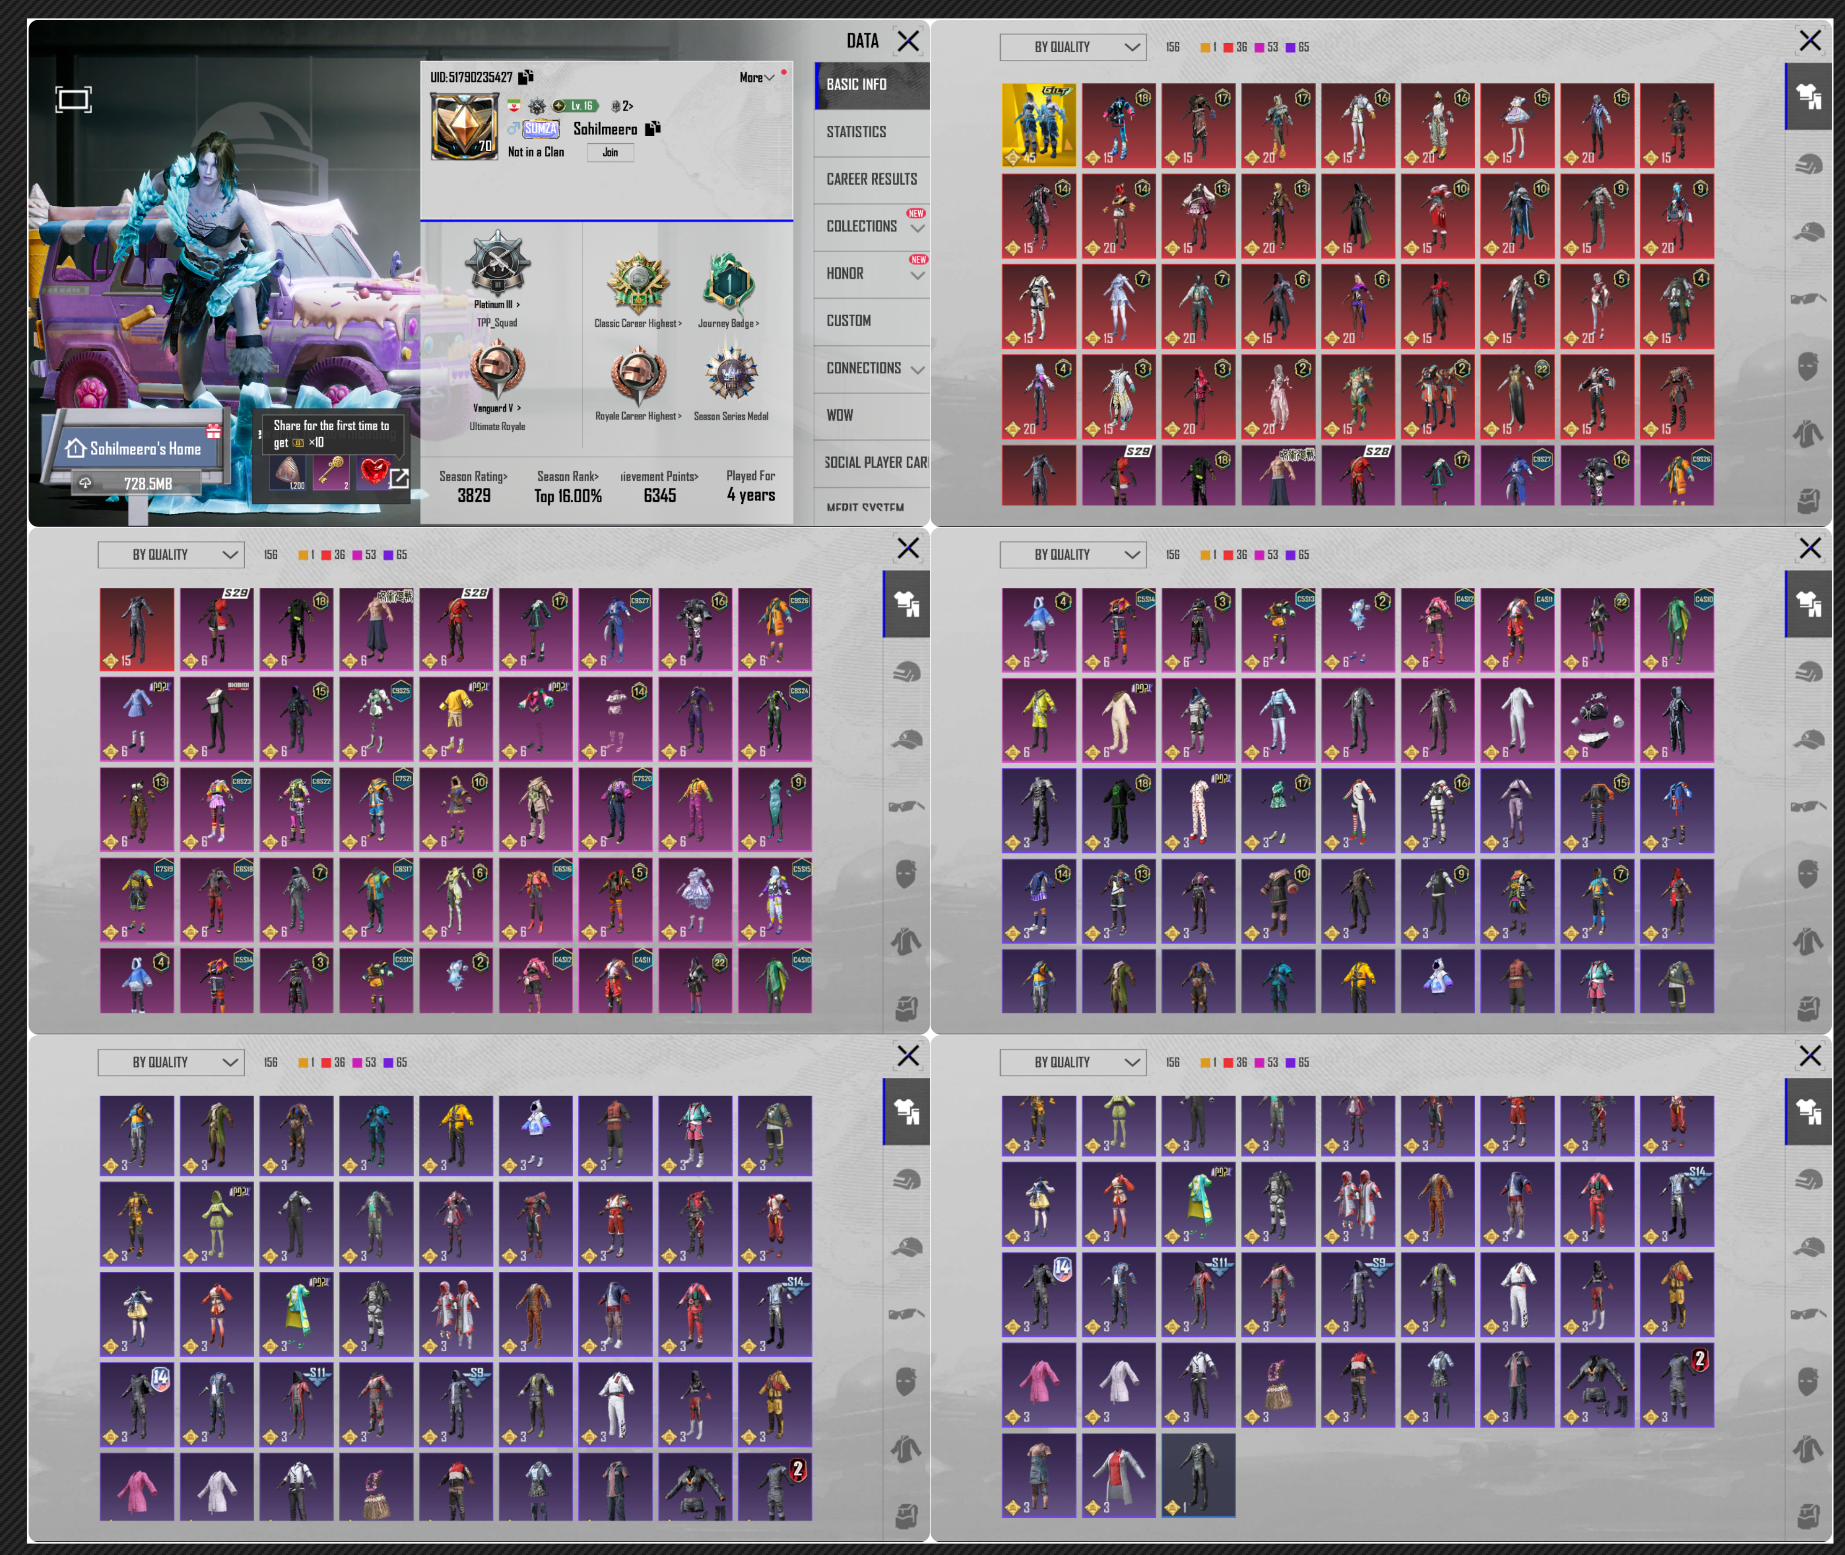Select the jacket category icon in upper-right inventory

click(x=1808, y=433)
